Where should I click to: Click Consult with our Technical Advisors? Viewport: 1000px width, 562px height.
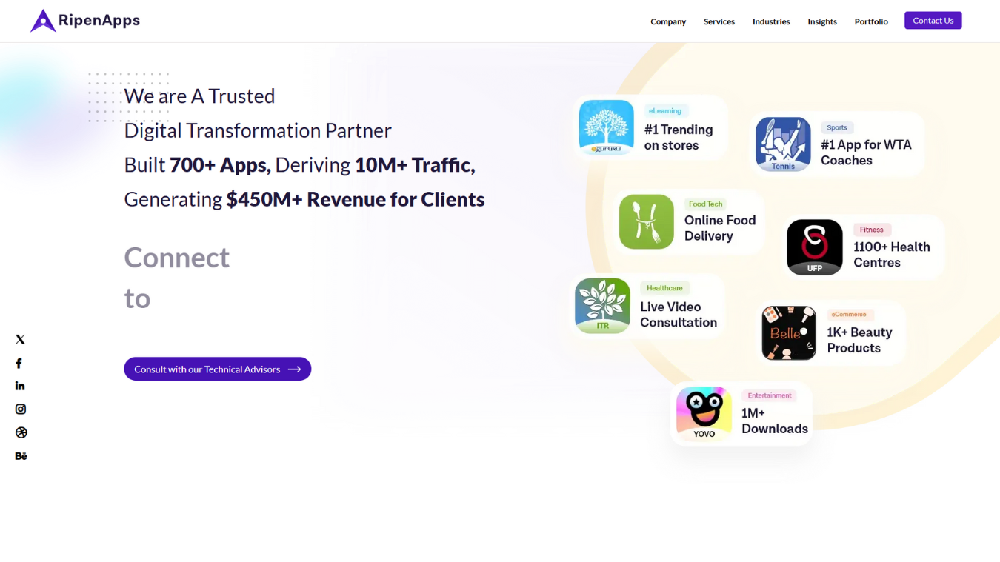217,369
